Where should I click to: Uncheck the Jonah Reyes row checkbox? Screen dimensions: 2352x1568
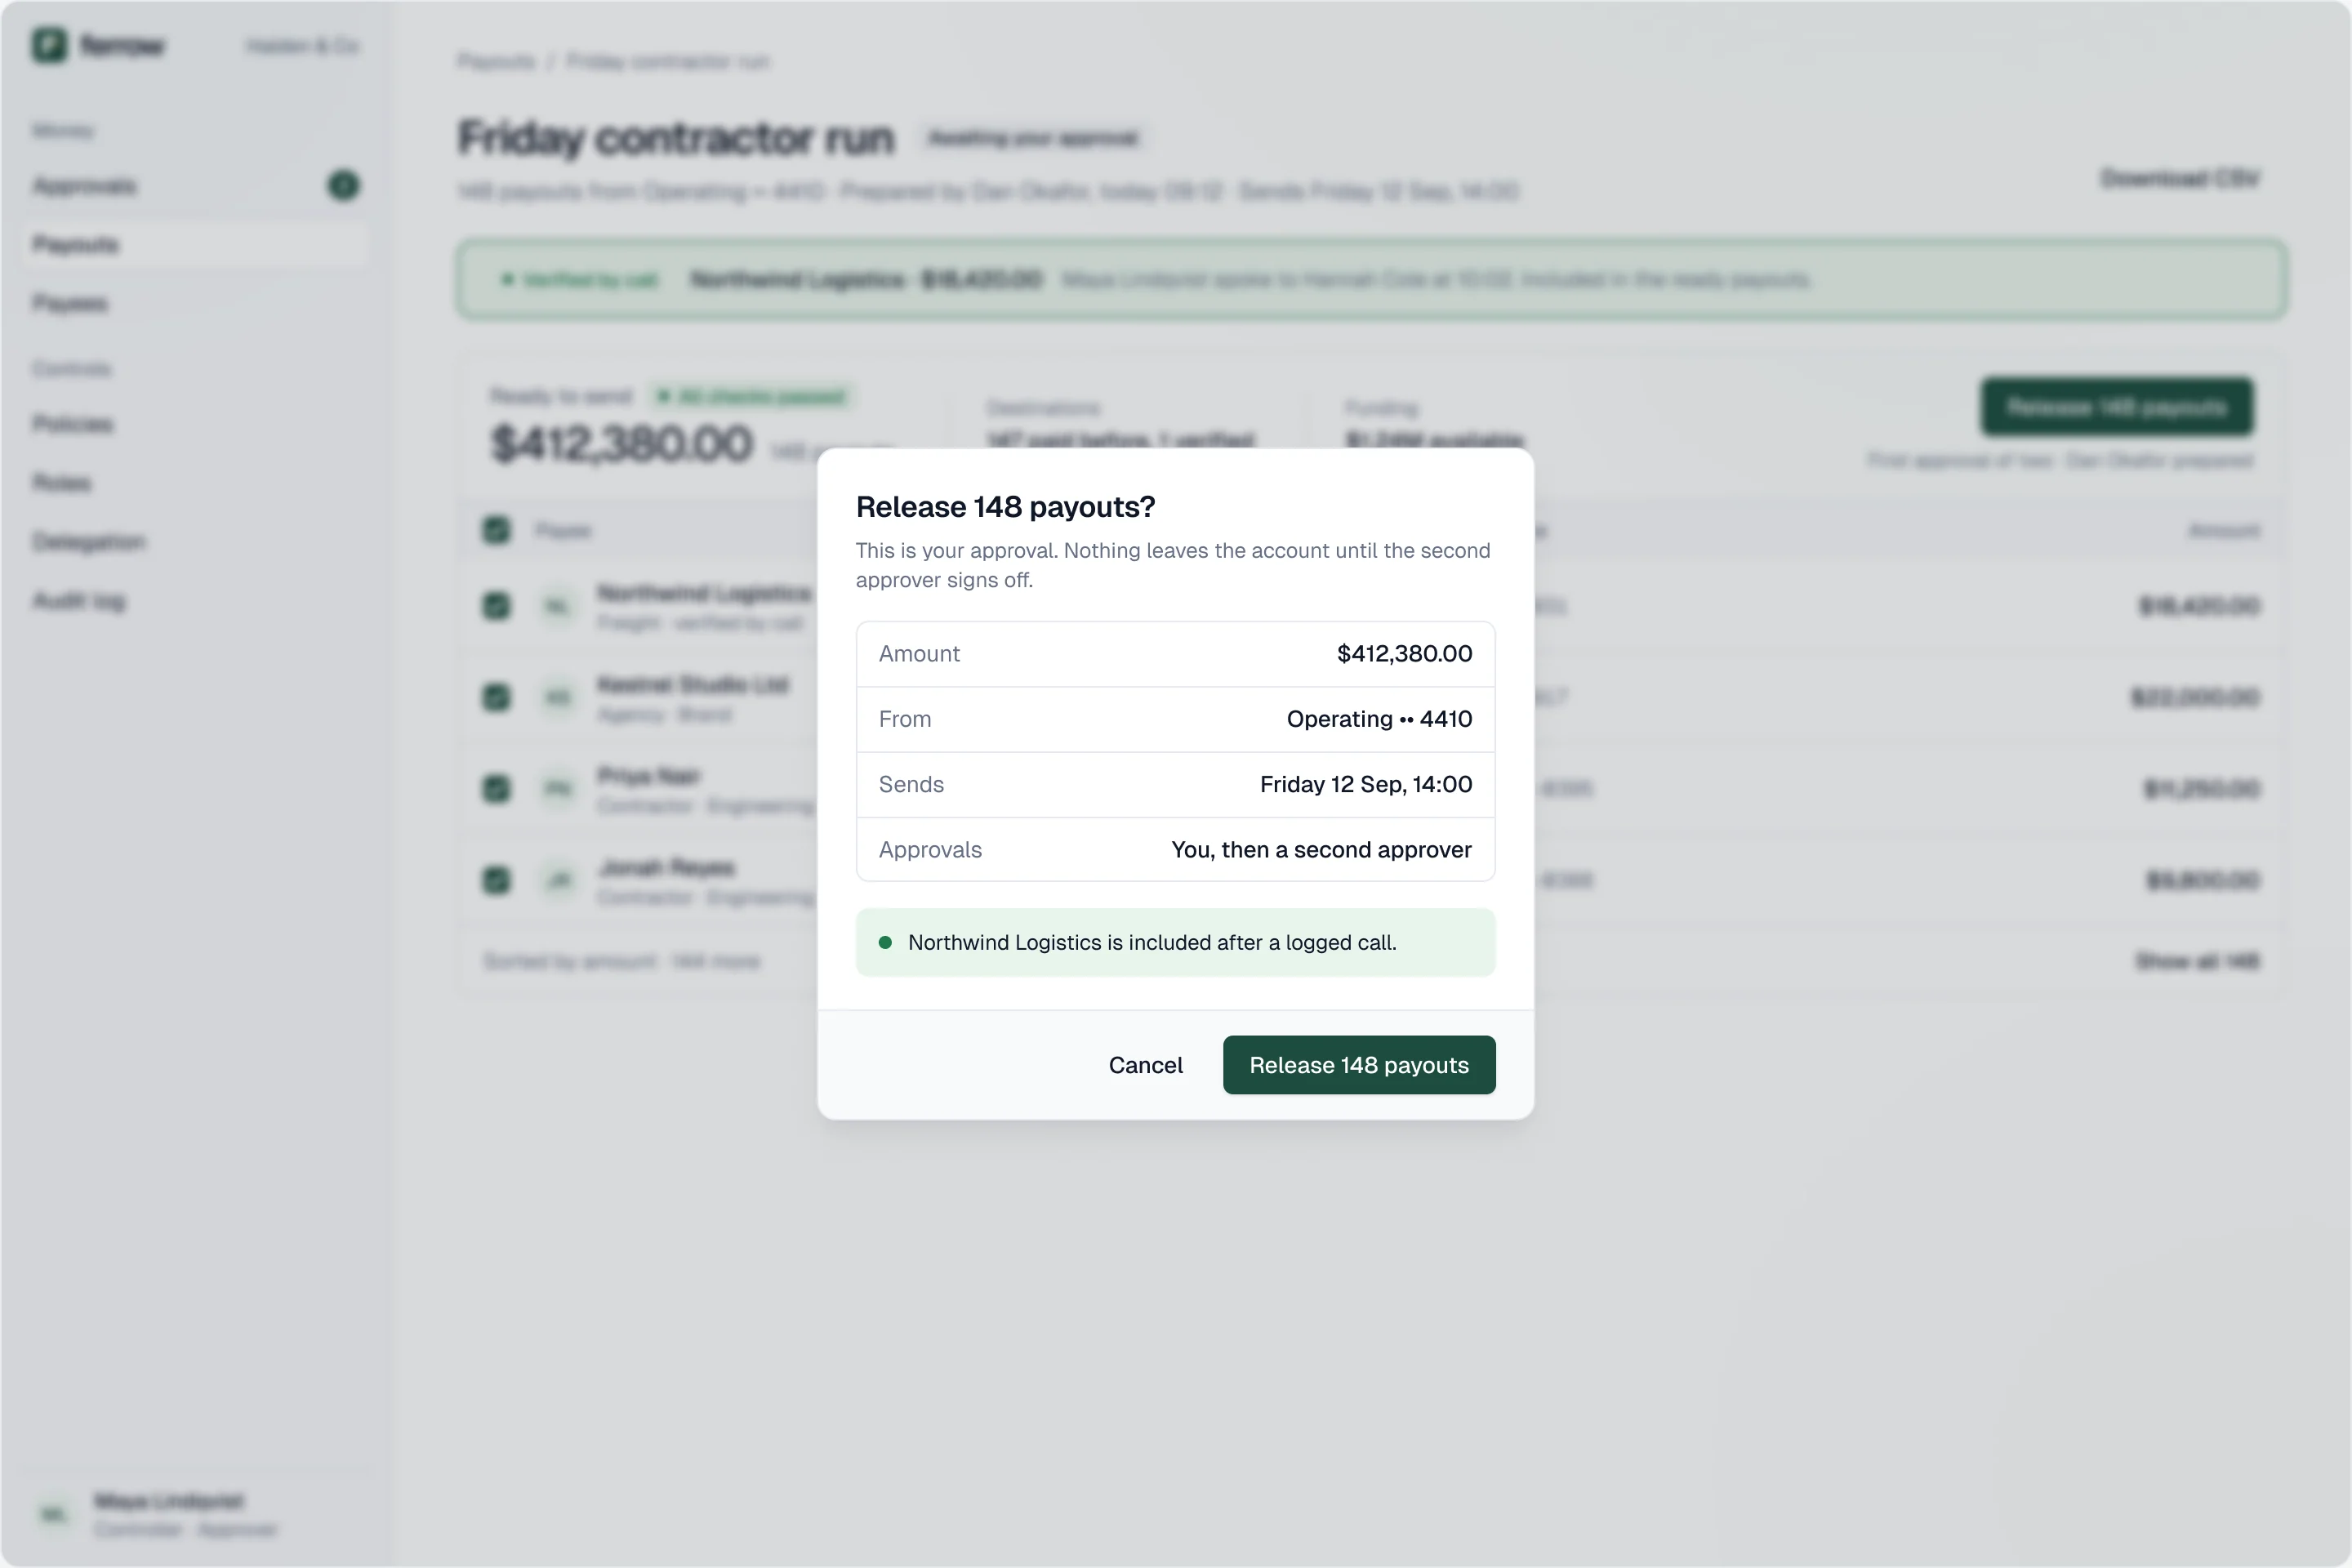[x=496, y=880]
